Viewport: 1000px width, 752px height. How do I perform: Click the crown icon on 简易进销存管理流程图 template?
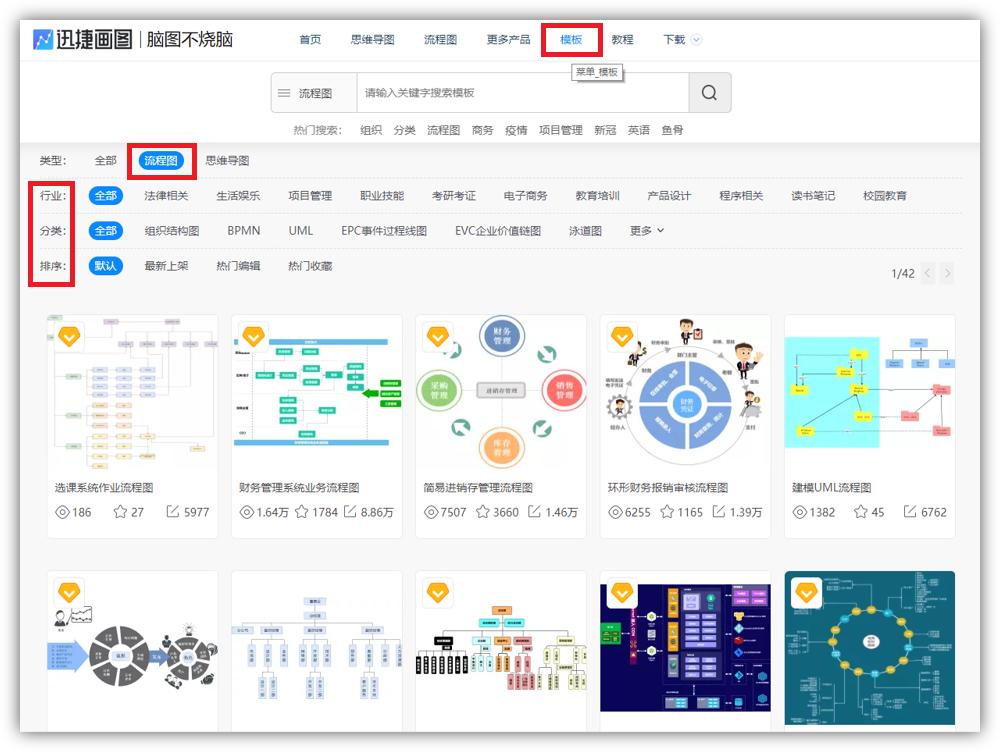click(x=436, y=337)
